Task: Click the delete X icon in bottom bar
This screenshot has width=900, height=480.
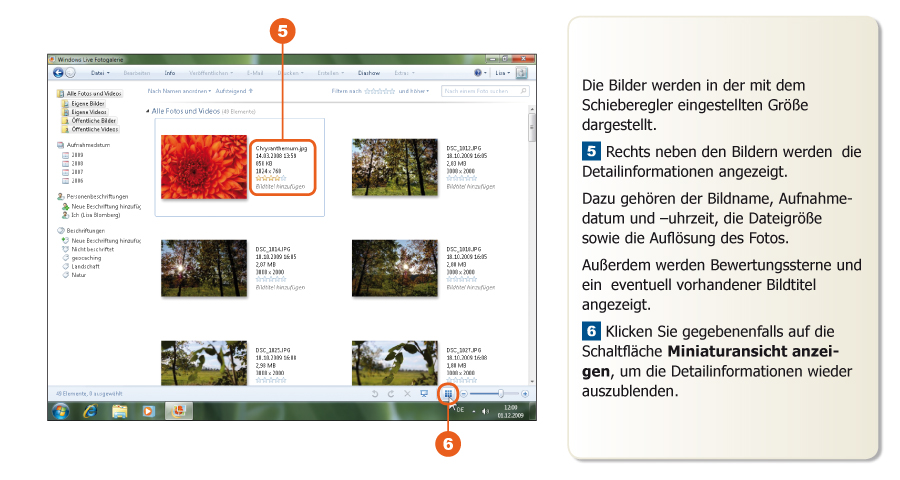Action: click(x=407, y=394)
